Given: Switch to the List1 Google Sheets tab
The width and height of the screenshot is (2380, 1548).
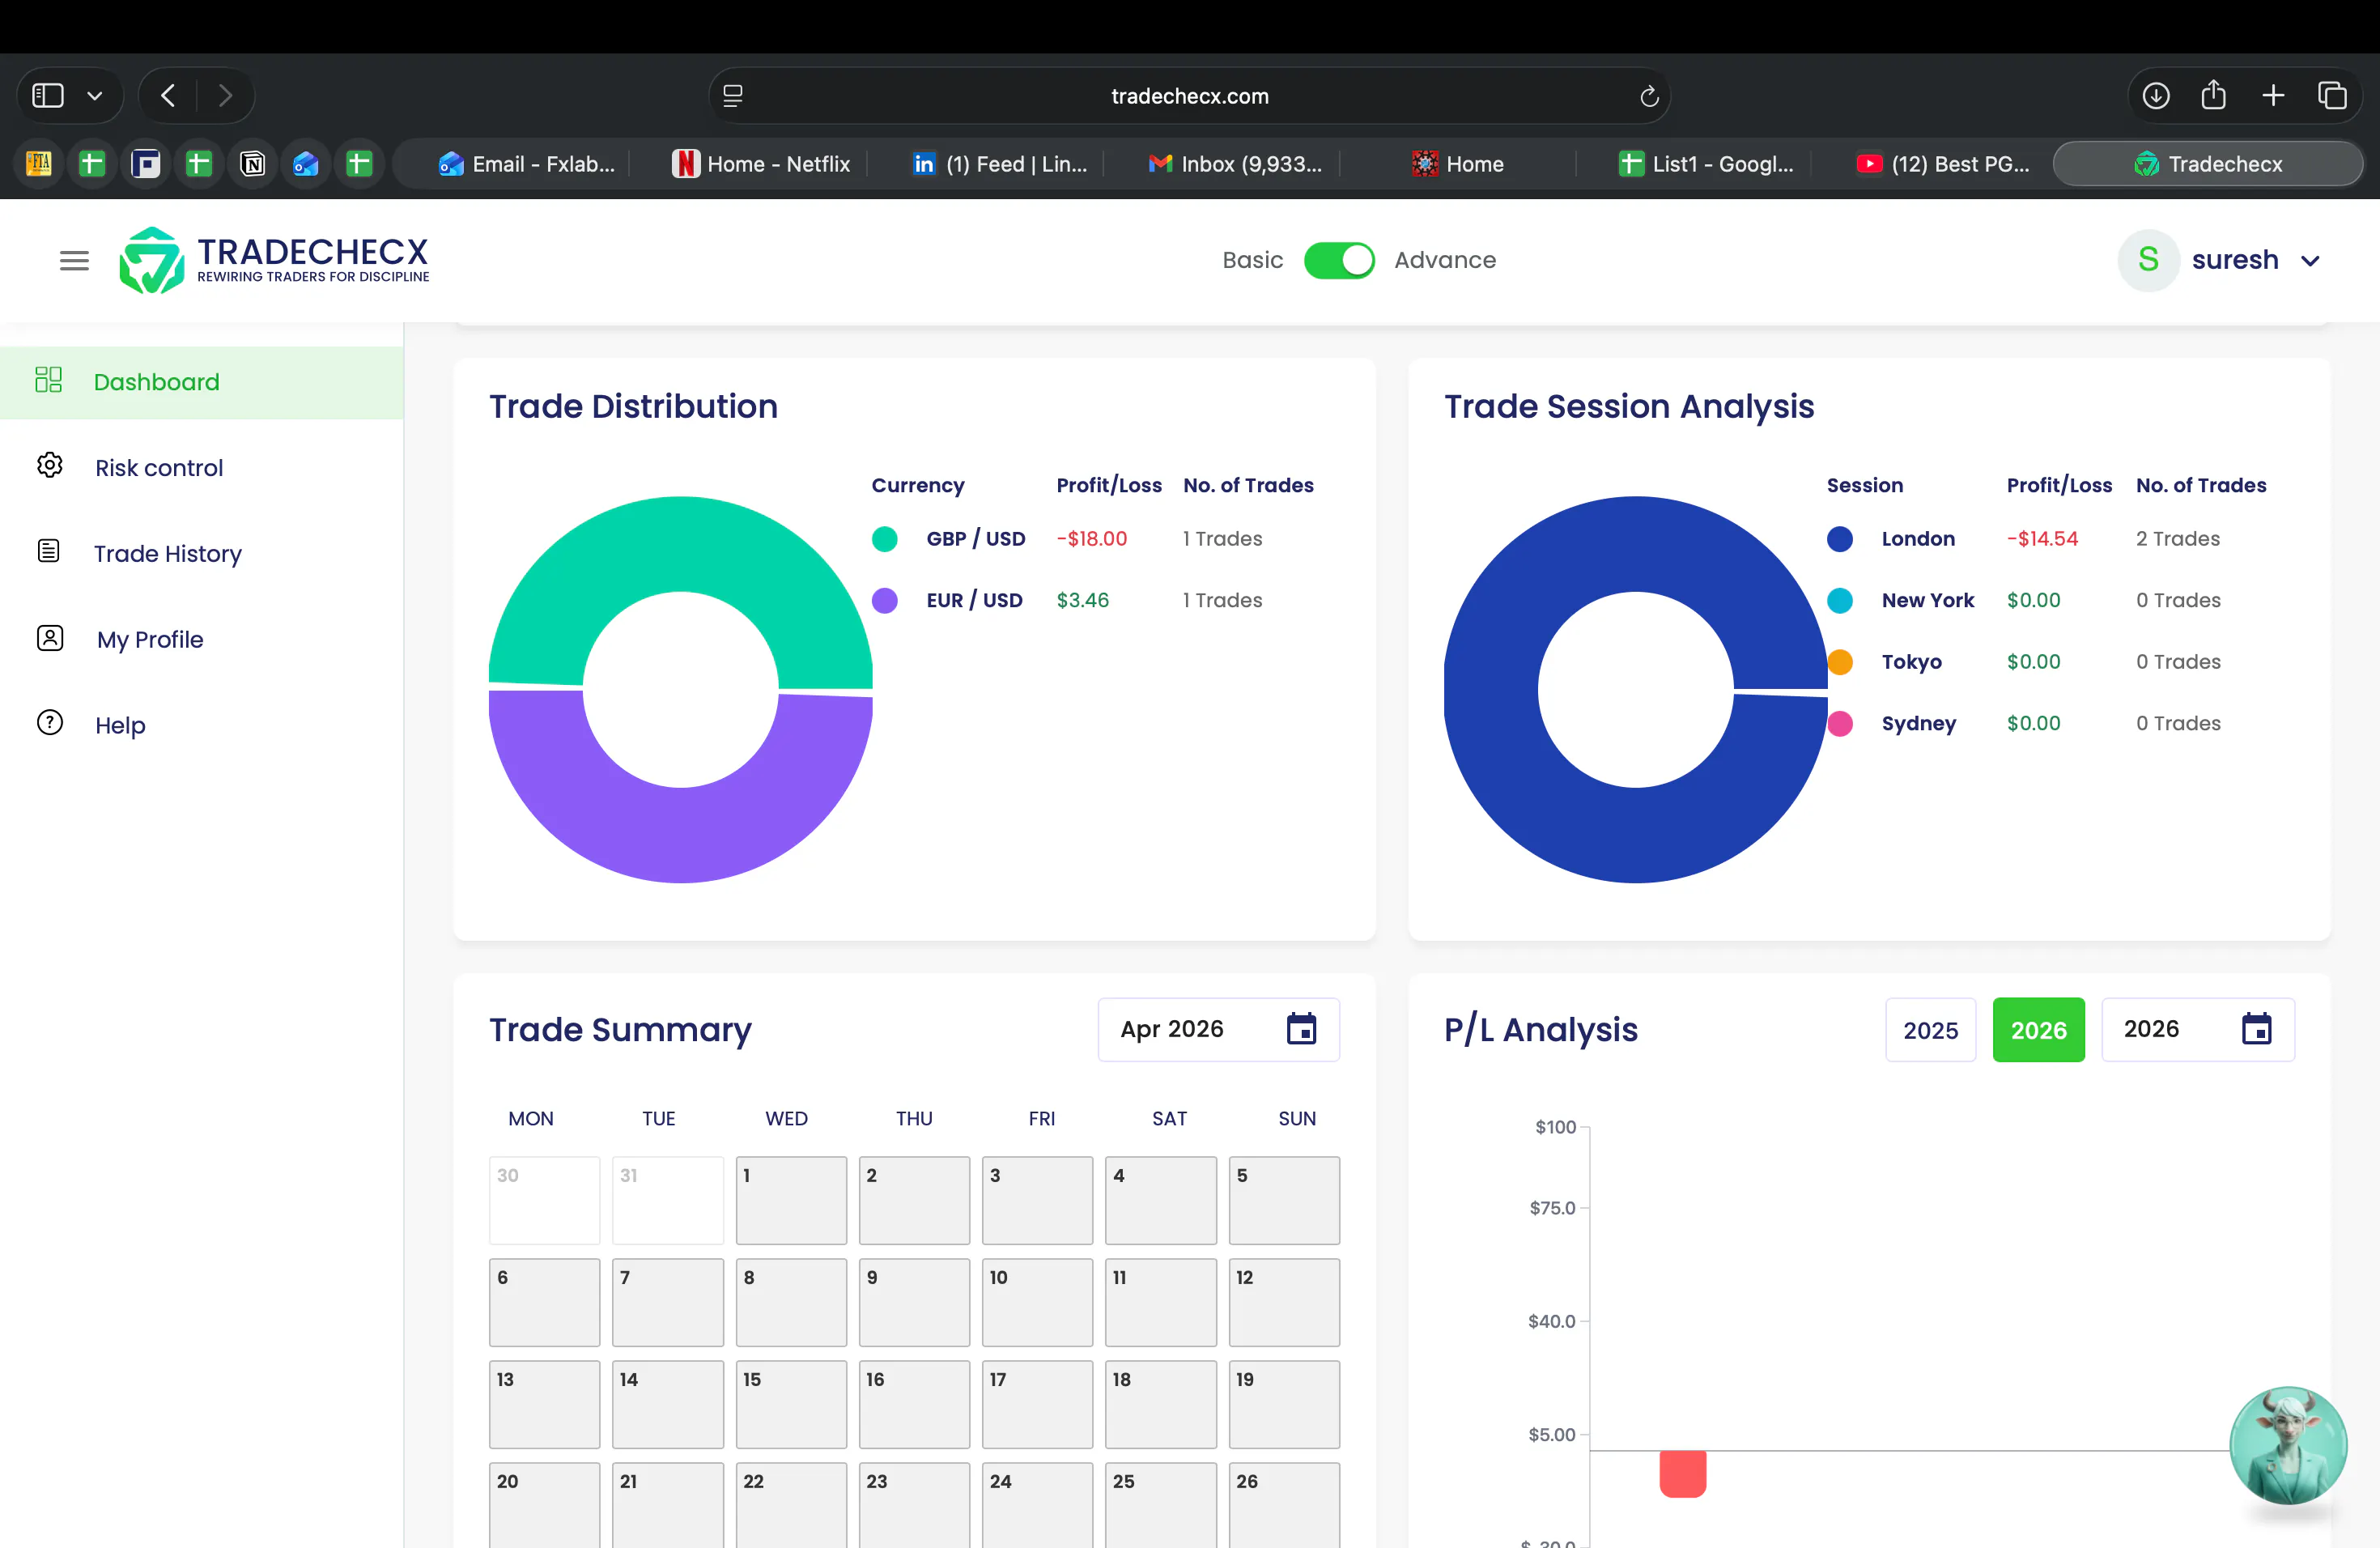Looking at the screenshot, I should (1706, 164).
